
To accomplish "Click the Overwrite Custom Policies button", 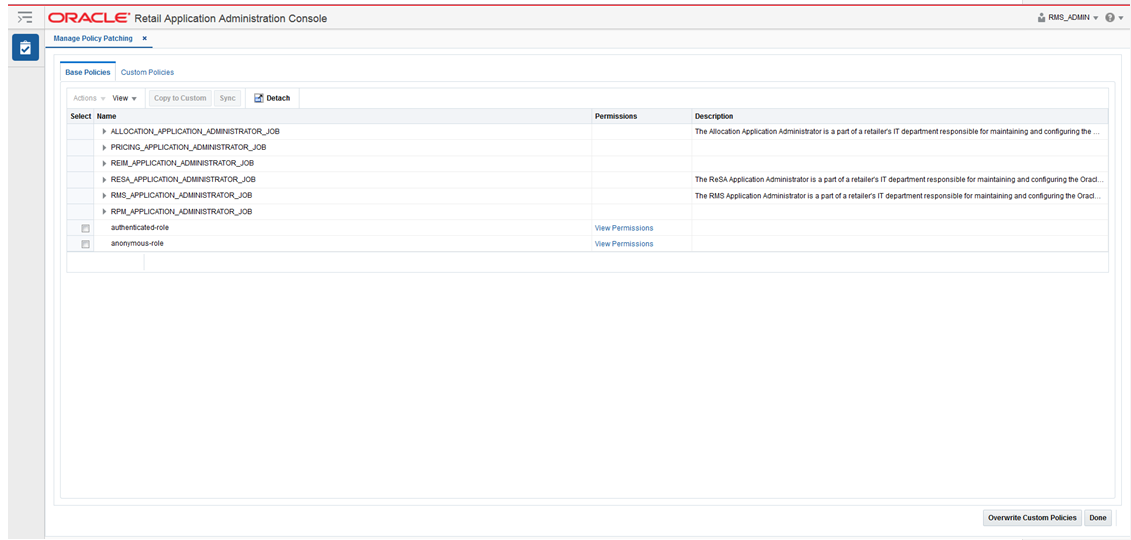I will tap(1032, 518).
